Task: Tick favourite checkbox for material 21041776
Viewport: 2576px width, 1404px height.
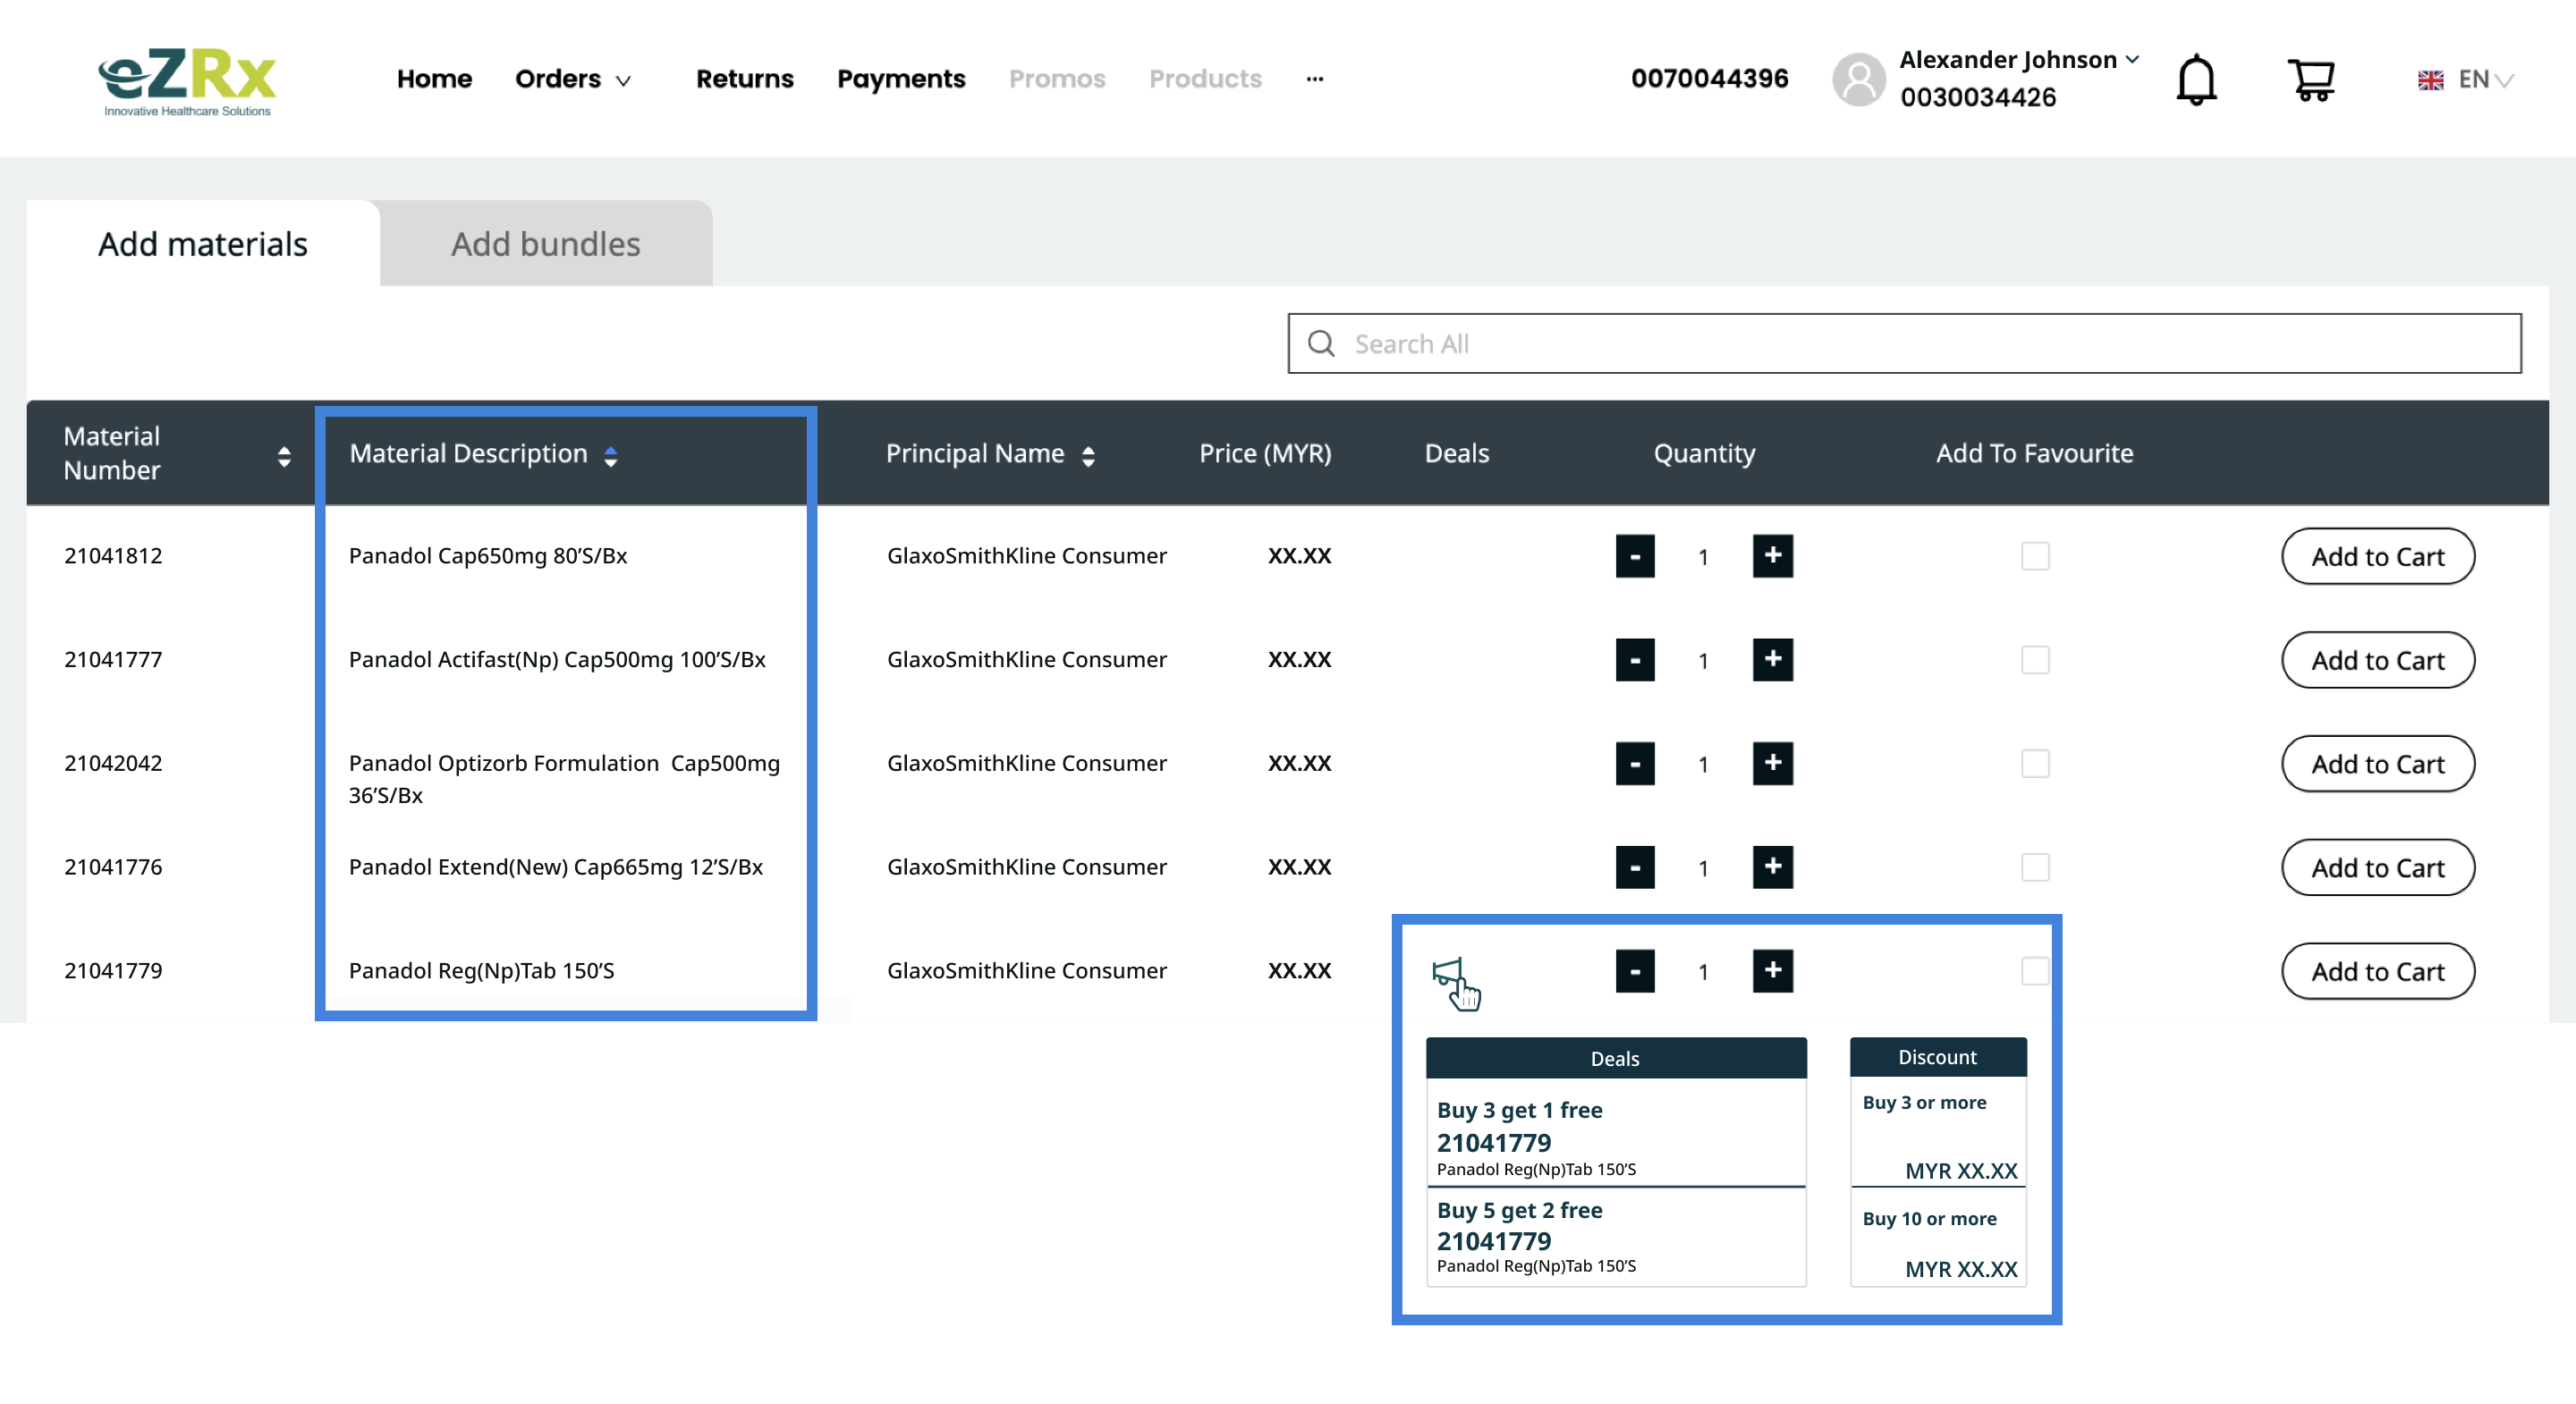Action: [2035, 867]
